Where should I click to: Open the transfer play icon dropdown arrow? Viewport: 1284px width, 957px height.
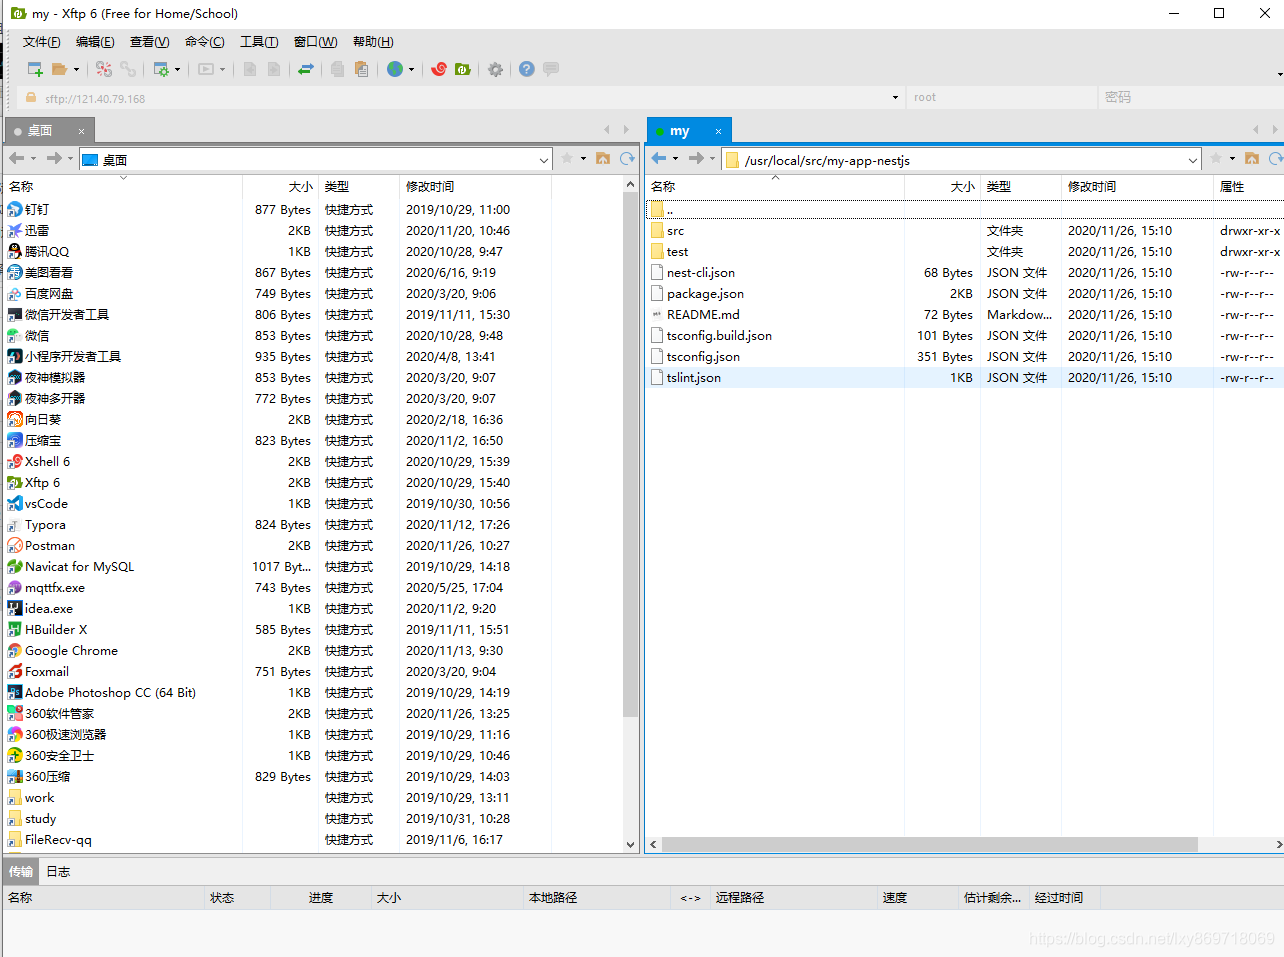click(222, 69)
